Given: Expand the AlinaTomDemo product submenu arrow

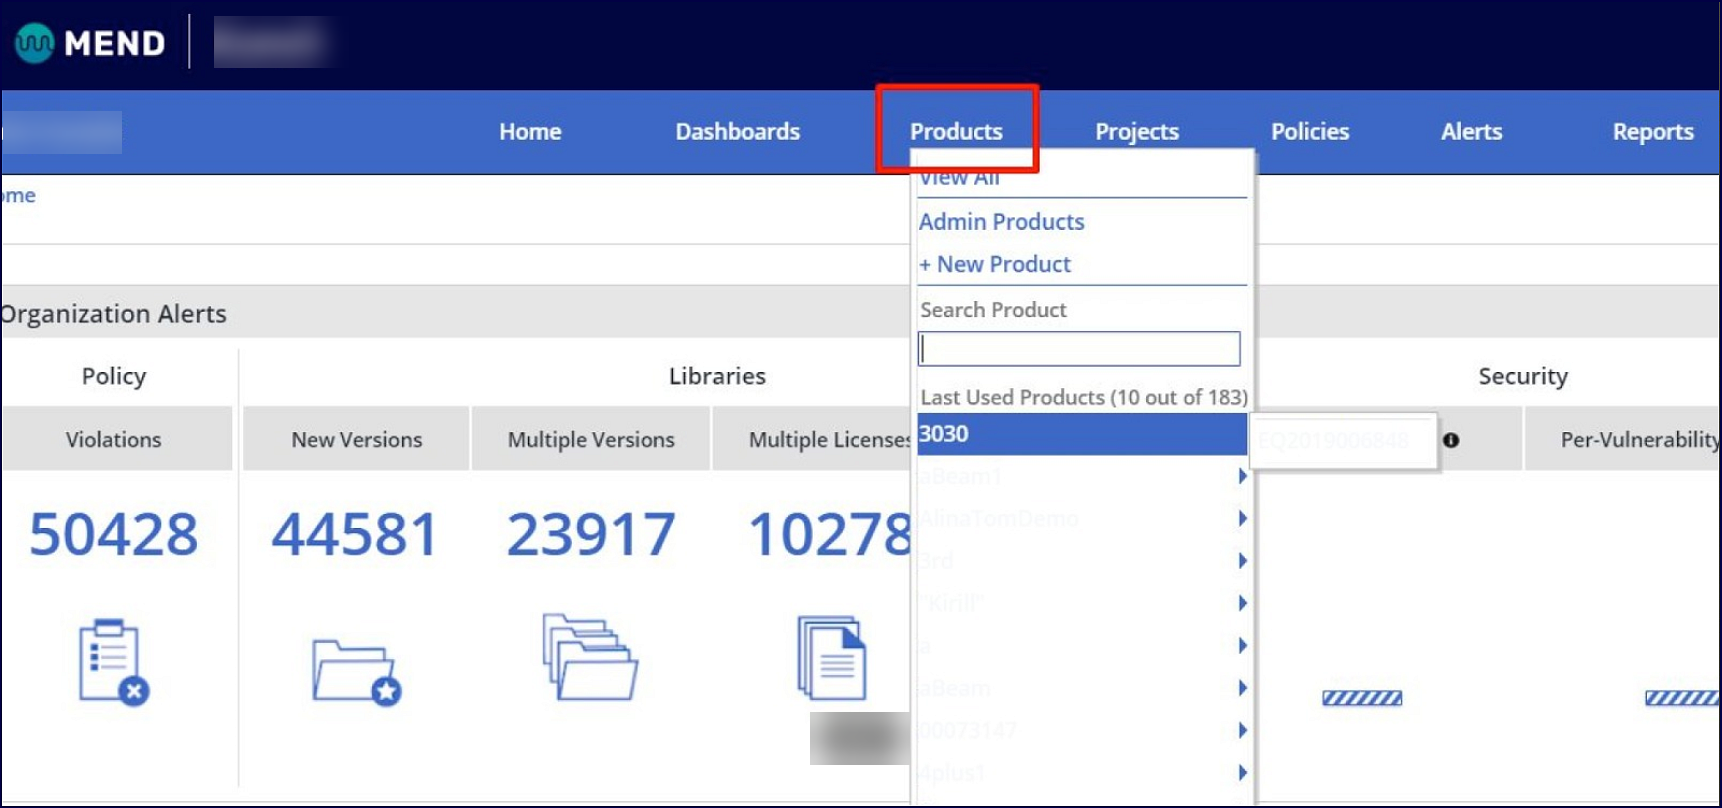Looking at the screenshot, I should pos(1242,518).
